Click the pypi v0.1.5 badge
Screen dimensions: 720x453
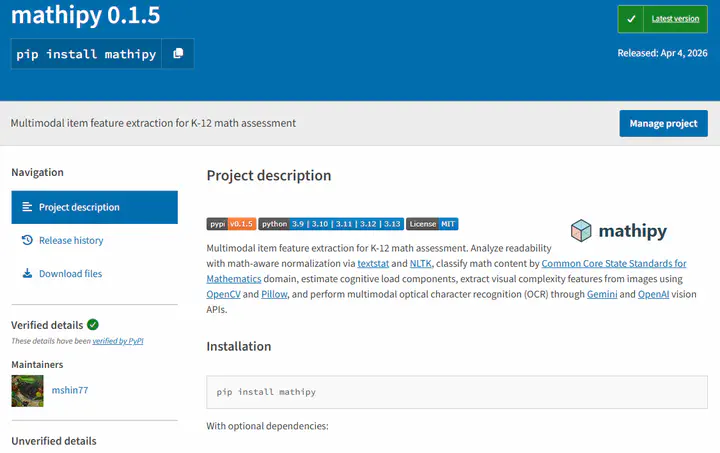coord(231,224)
